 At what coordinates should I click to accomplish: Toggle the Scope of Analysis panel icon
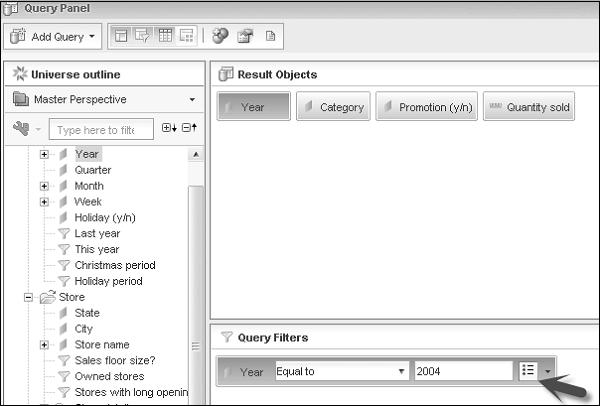pos(186,36)
